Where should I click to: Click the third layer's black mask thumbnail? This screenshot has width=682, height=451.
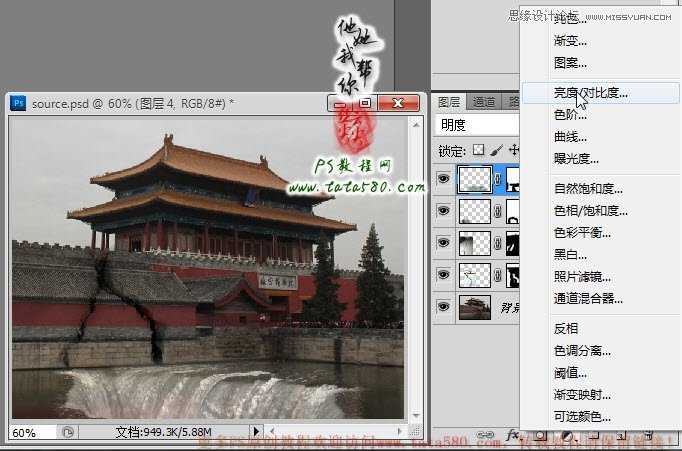[513, 243]
